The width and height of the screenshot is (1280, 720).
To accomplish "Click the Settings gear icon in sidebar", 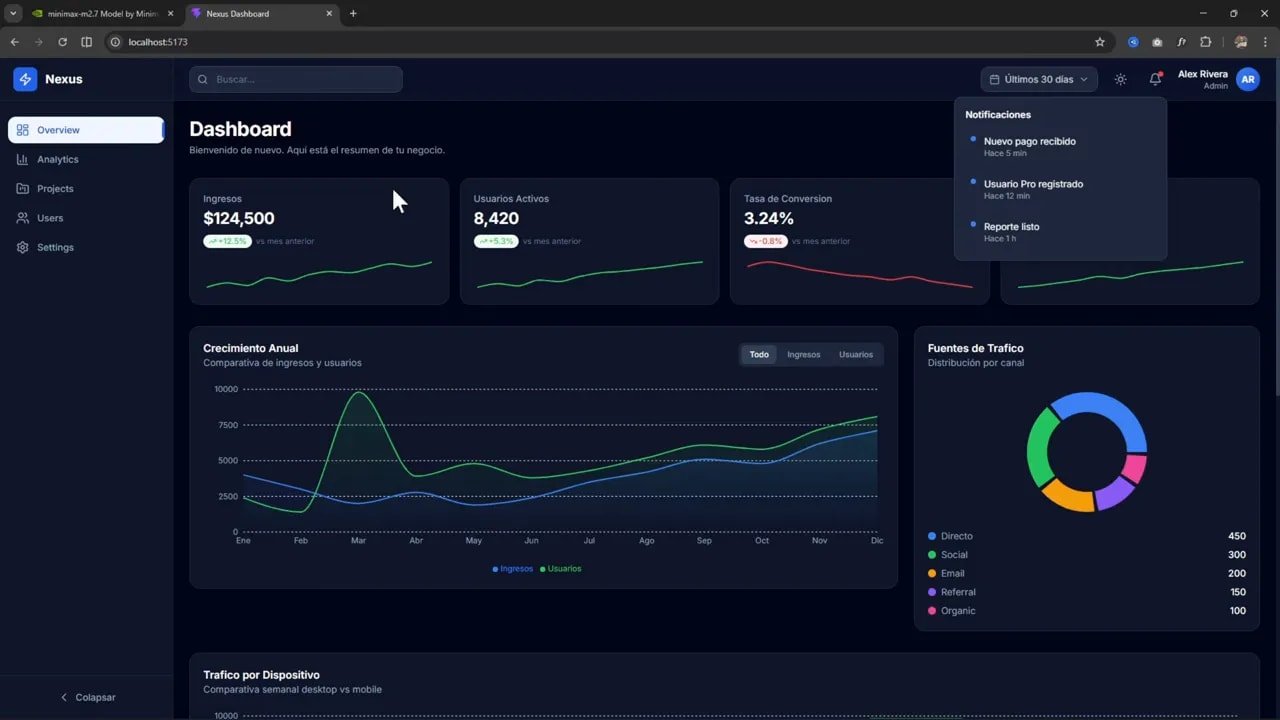I will click(x=22, y=247).
